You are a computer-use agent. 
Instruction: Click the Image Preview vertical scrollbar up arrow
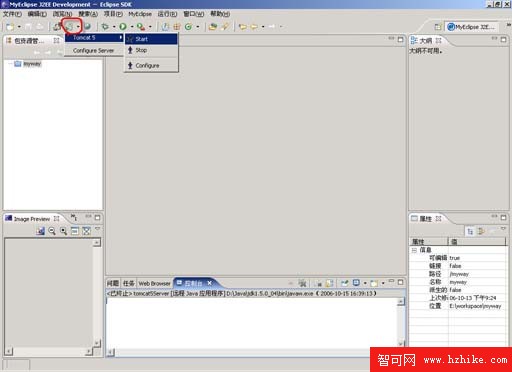[97, 243]
